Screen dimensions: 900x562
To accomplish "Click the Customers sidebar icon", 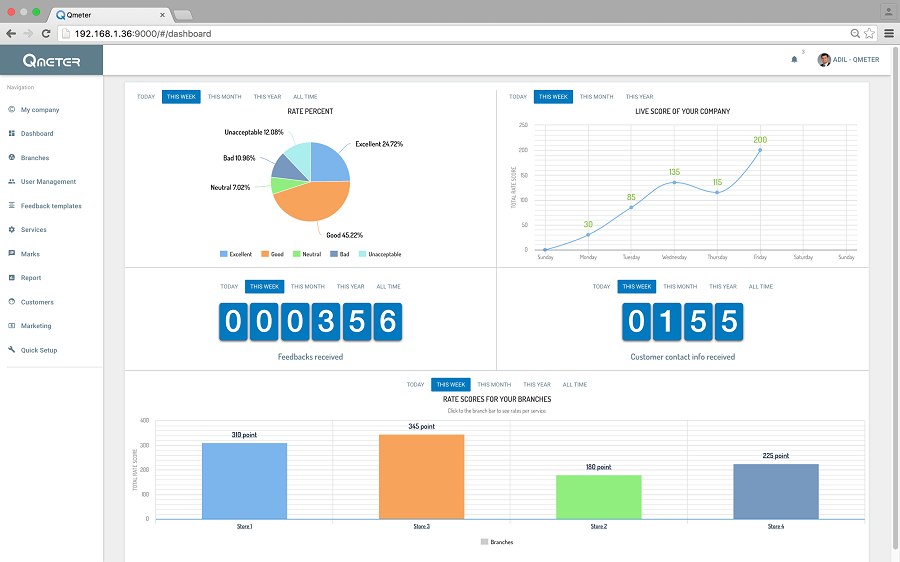I will pos(11,302).
